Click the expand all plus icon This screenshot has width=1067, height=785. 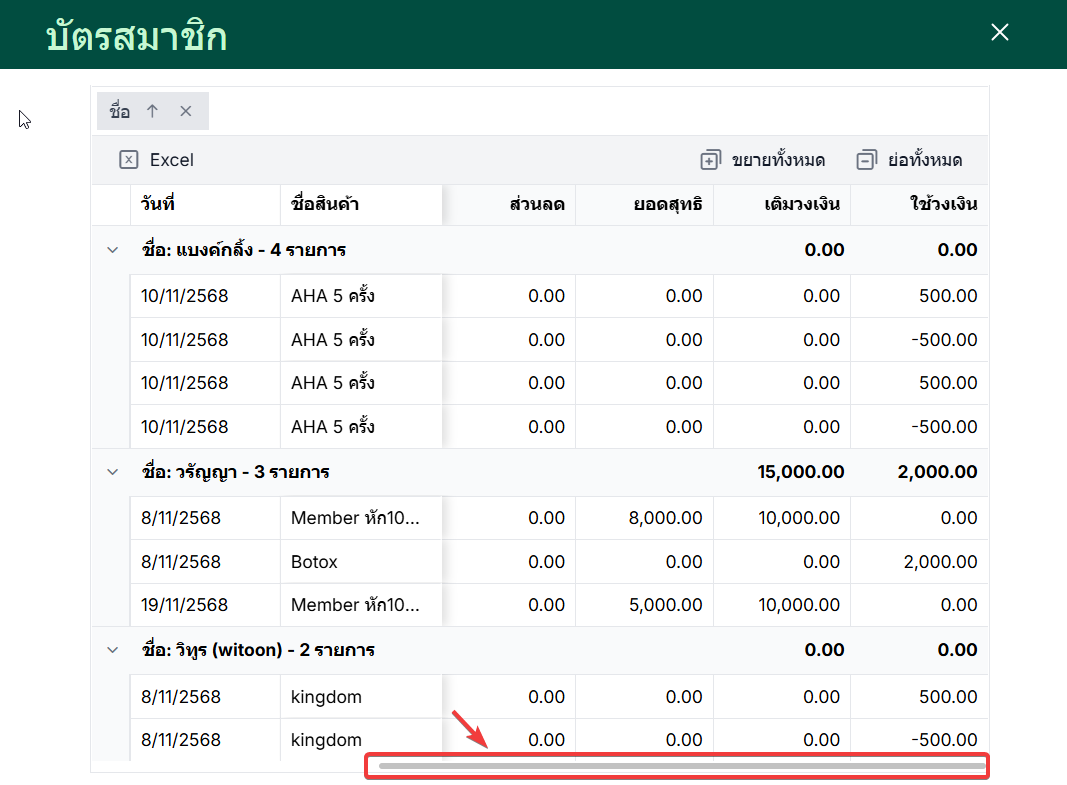pos(710,160)
